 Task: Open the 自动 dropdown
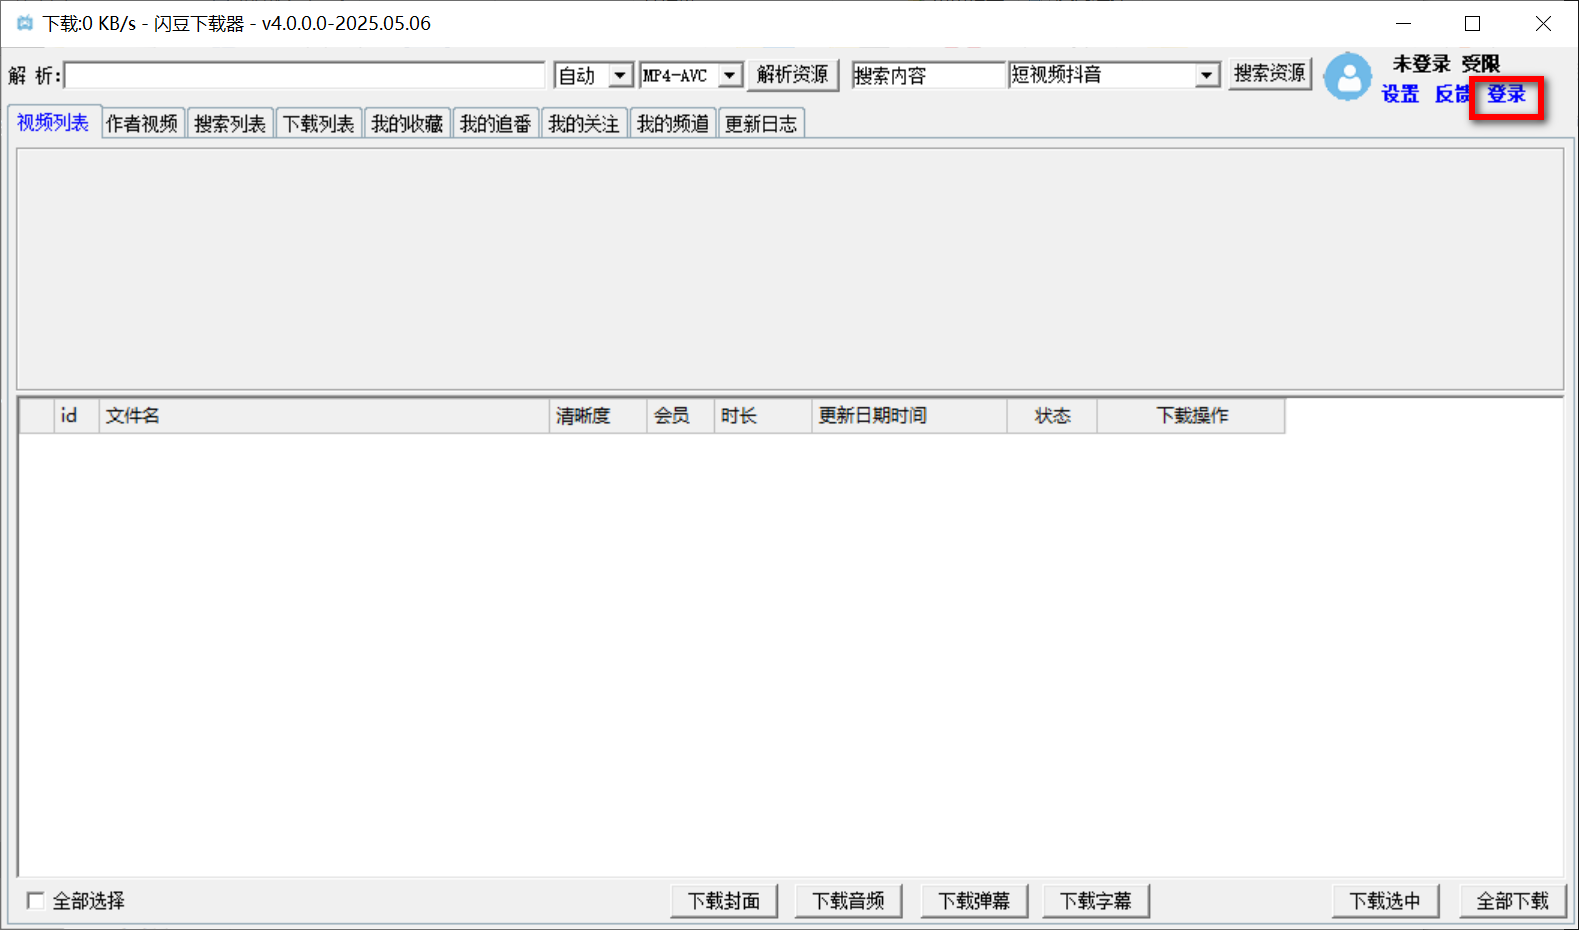click(621, 75)
